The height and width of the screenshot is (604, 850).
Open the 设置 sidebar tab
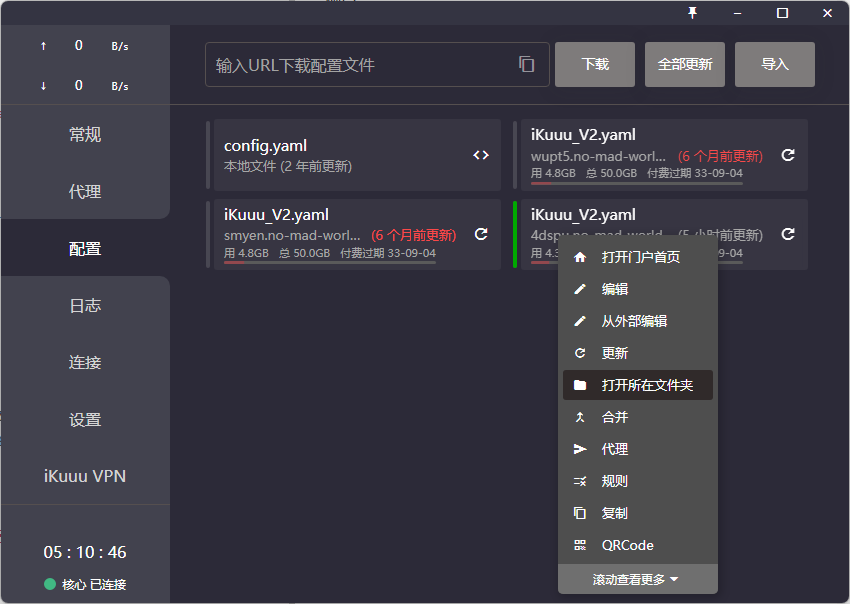click(x=85, y=420)
